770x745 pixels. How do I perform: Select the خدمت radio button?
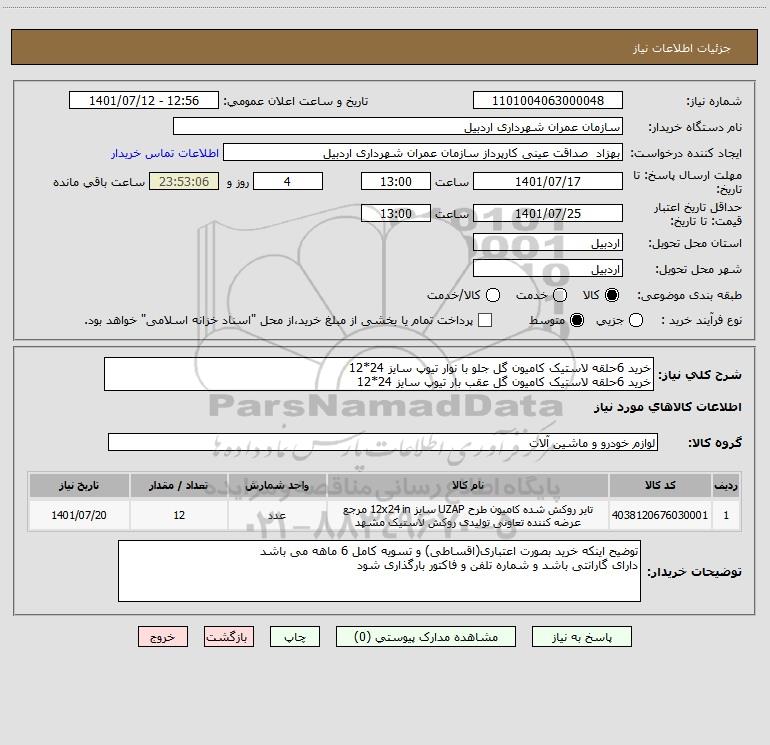tap(560, 295)
